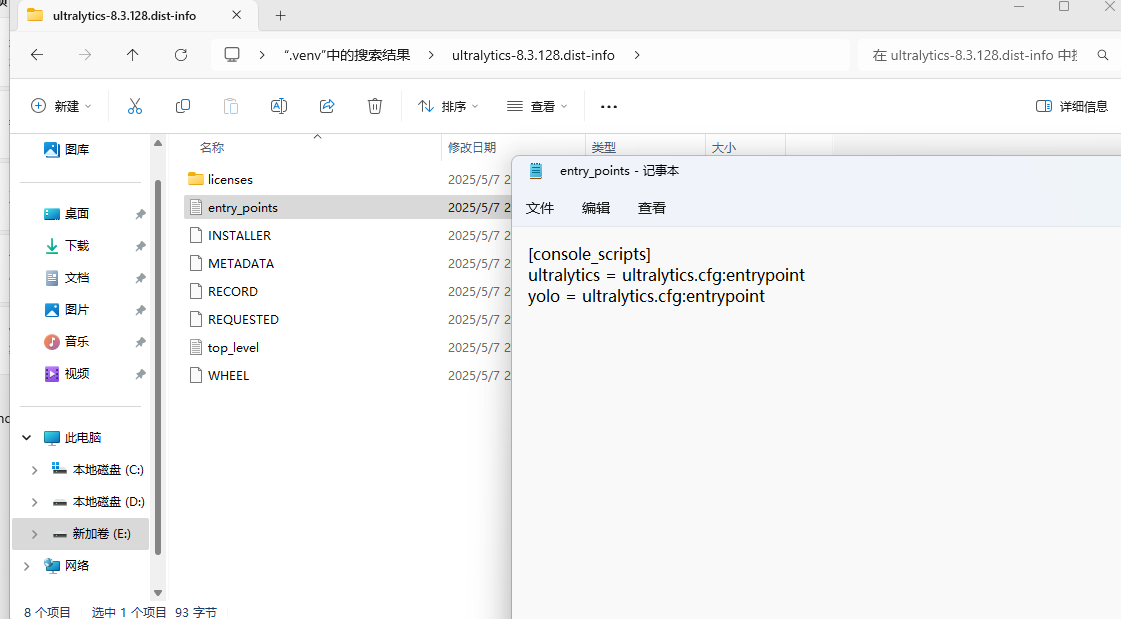Select the INSTALLER file

coord(239,235)
